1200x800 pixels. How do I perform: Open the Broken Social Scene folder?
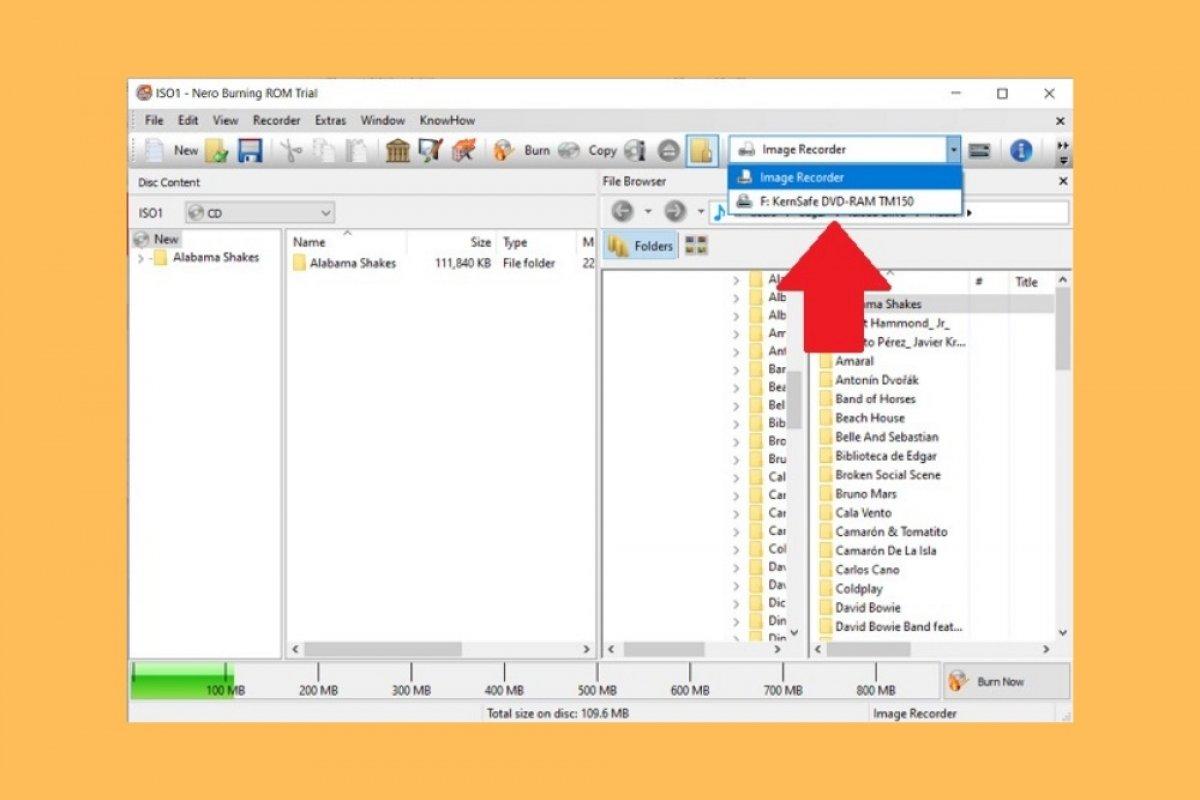click(880, 475)
